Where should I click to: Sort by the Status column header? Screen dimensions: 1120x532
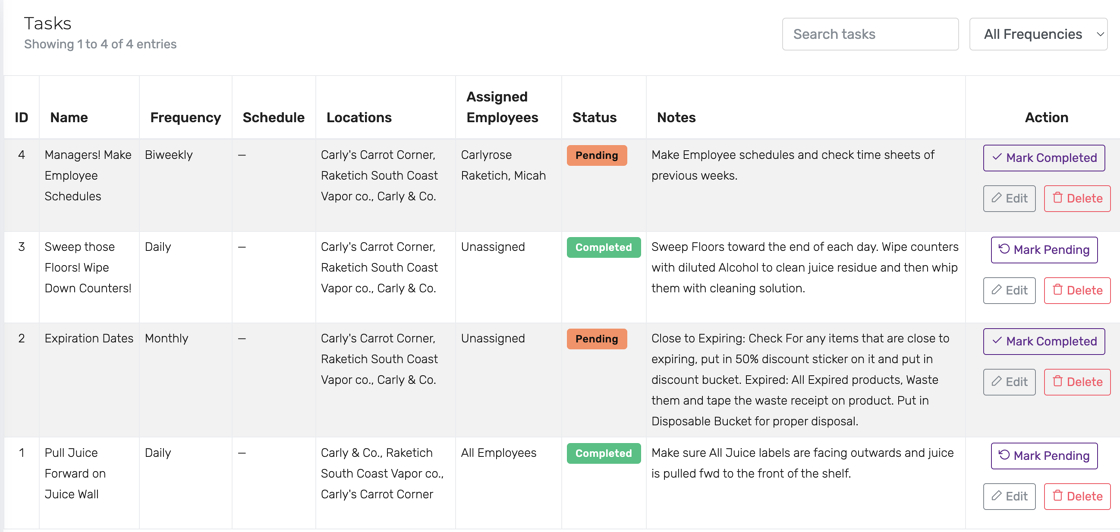594,117
